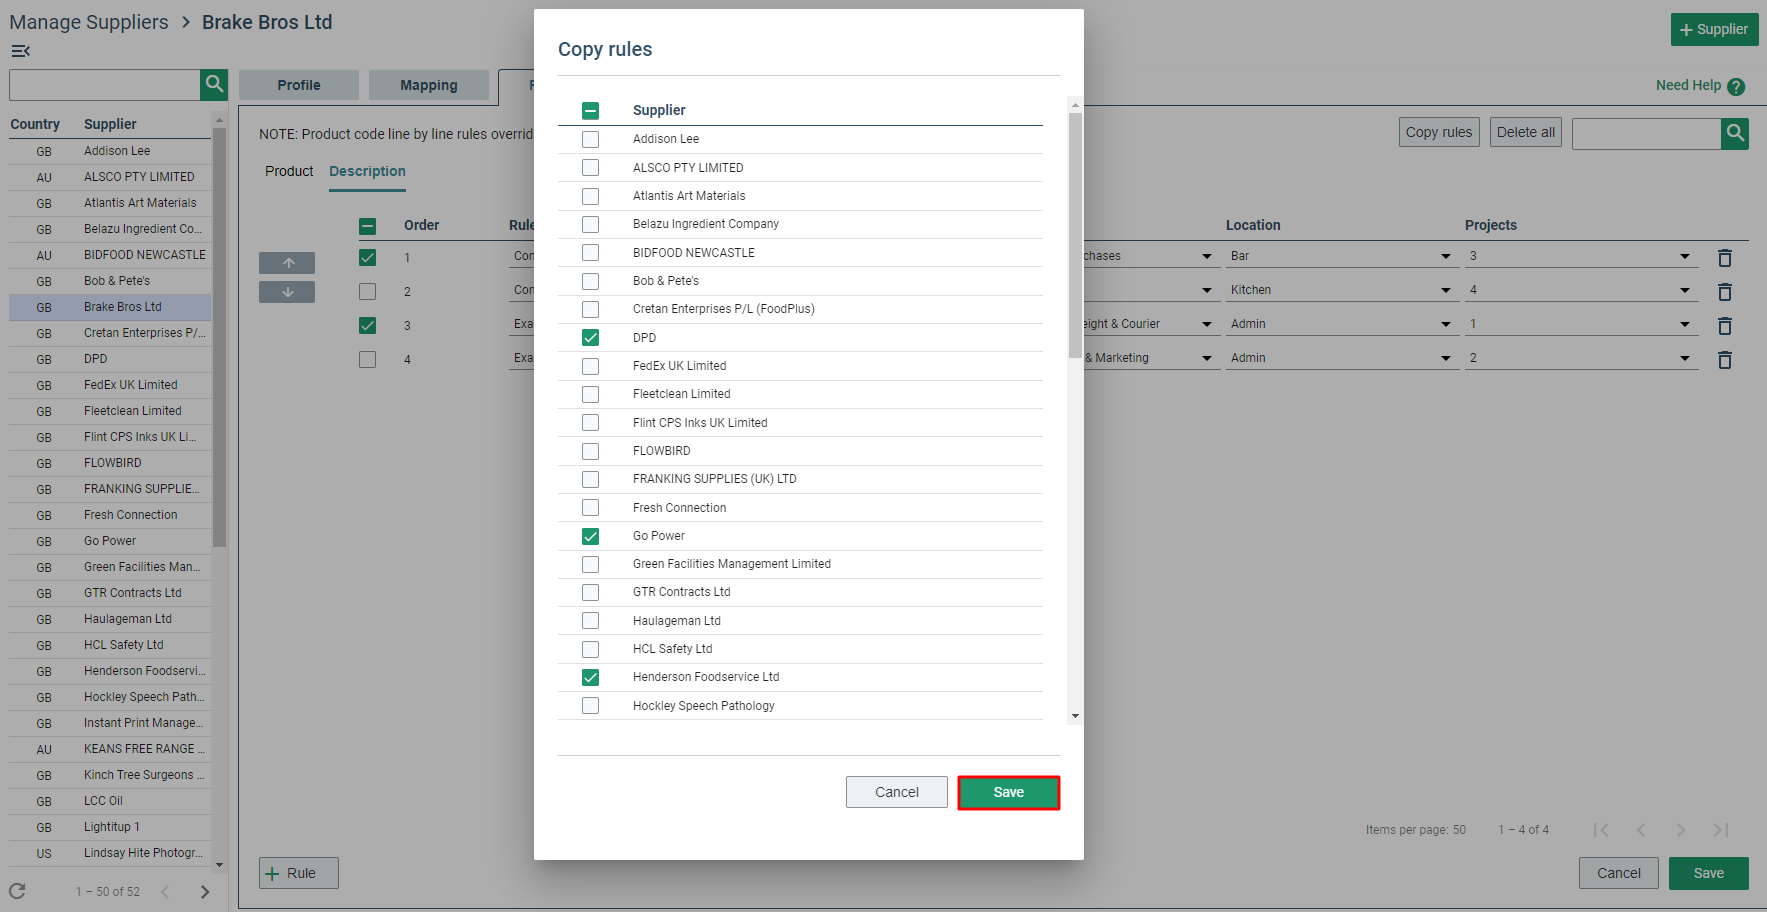
Task: Click the dialog supplier list scrollbar
Action: (1075, 235)
